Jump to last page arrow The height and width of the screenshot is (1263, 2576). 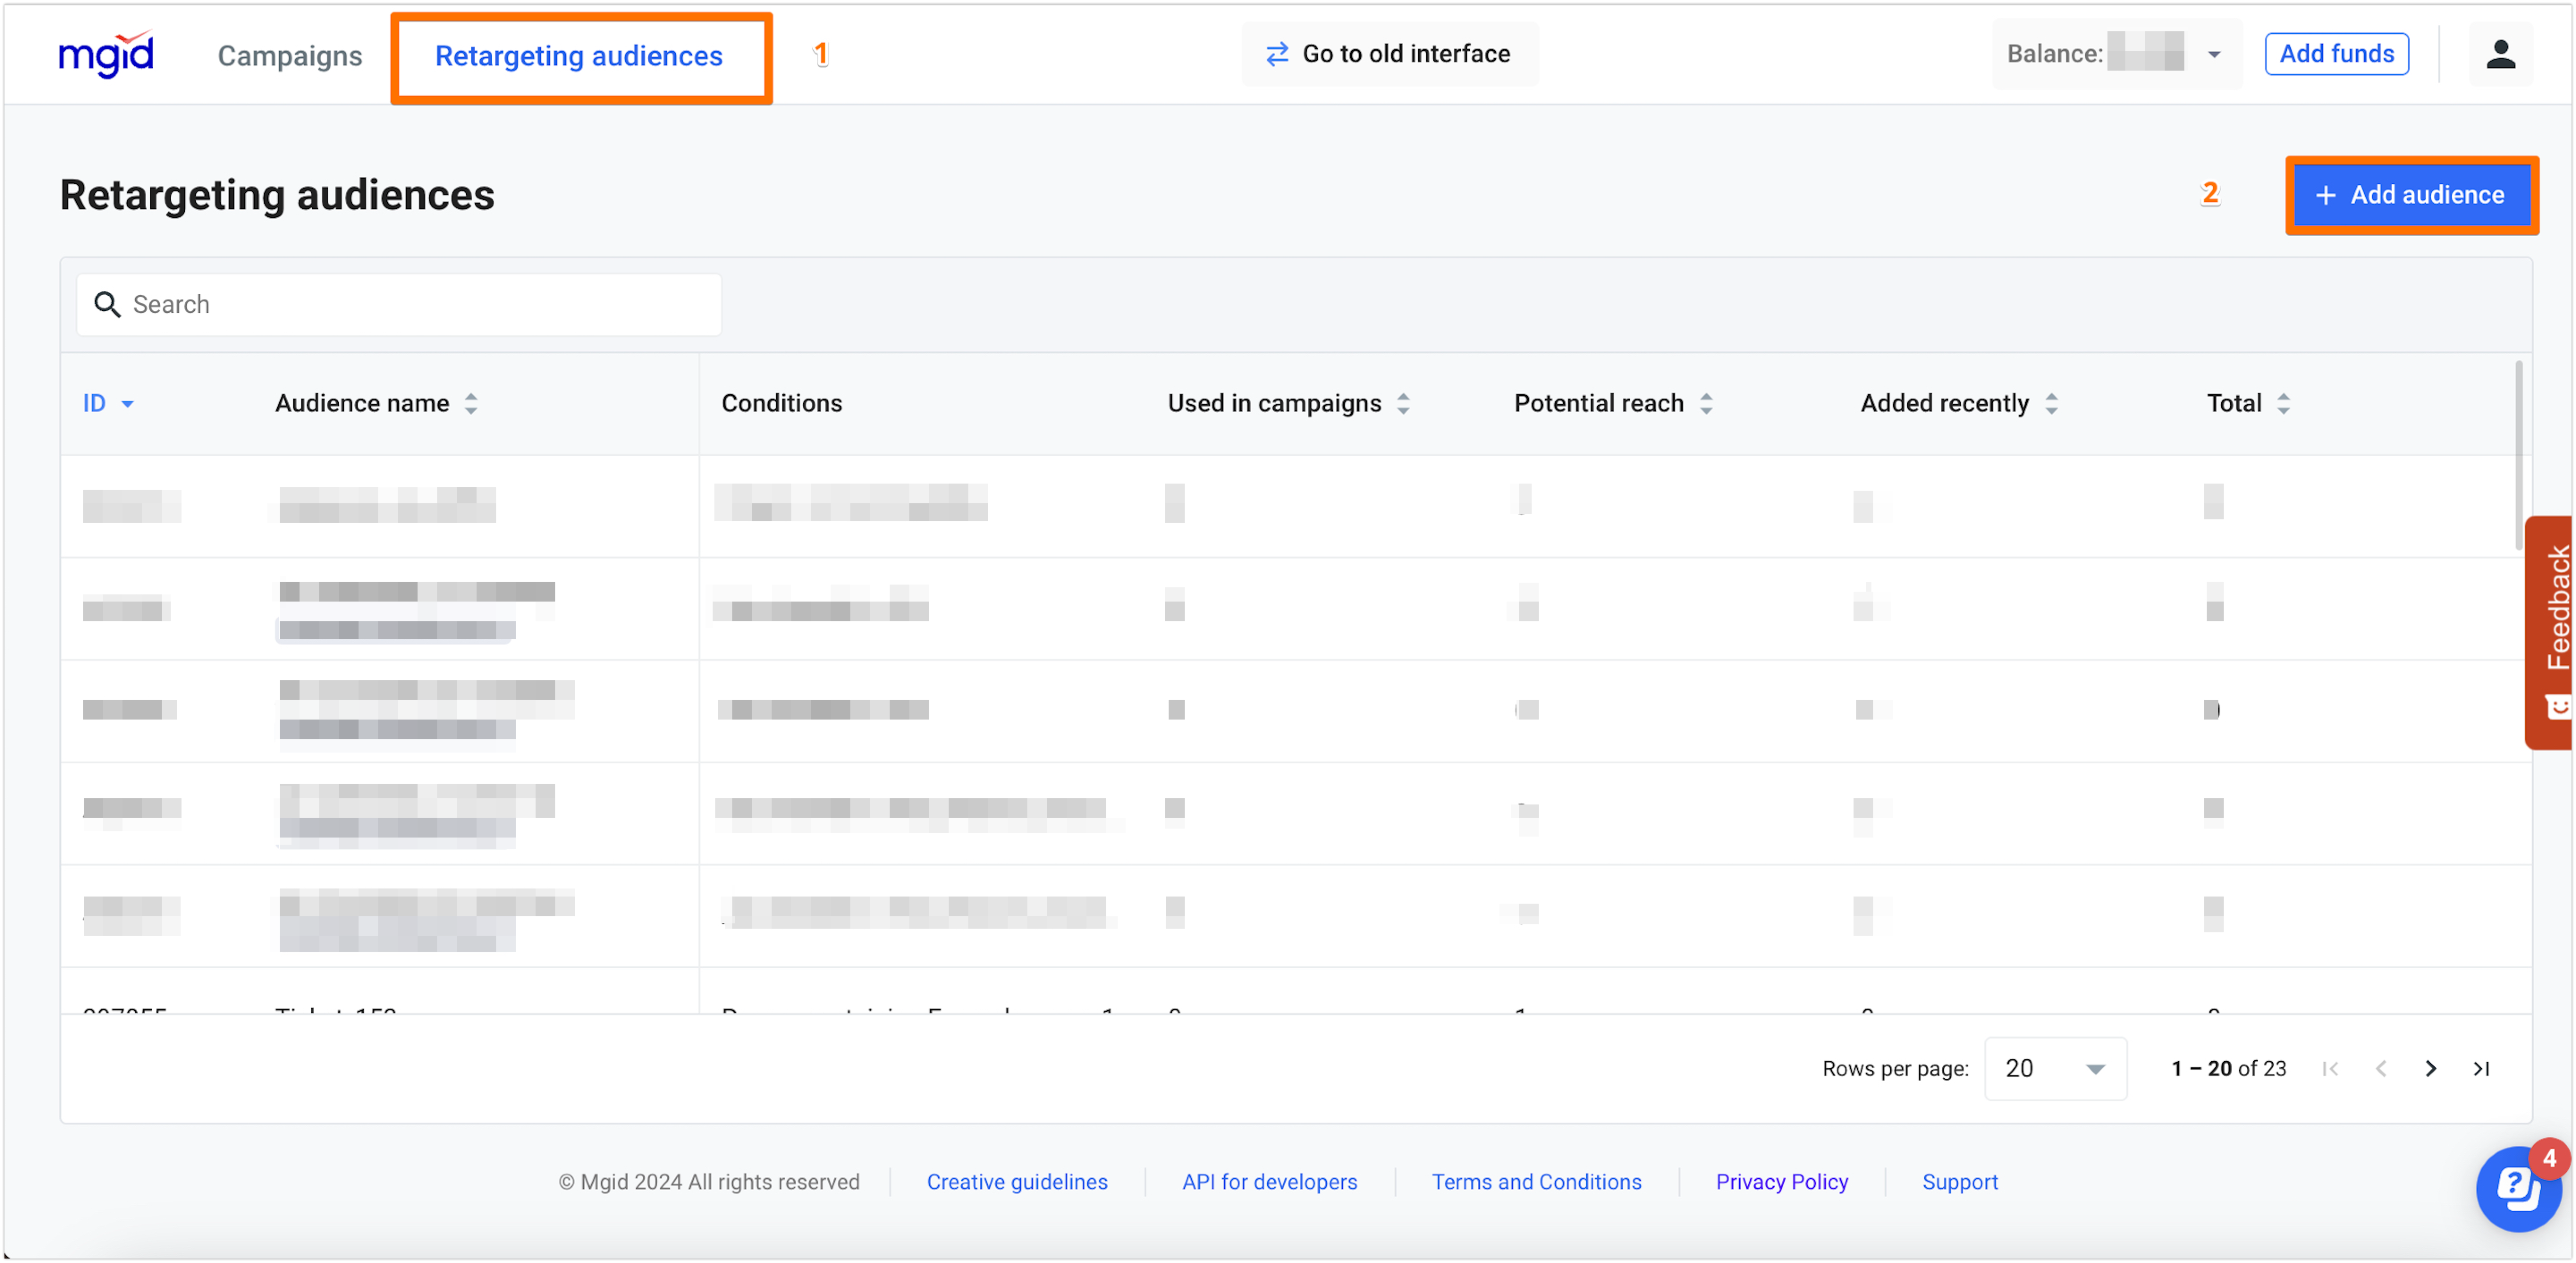coord(2481,1069)
